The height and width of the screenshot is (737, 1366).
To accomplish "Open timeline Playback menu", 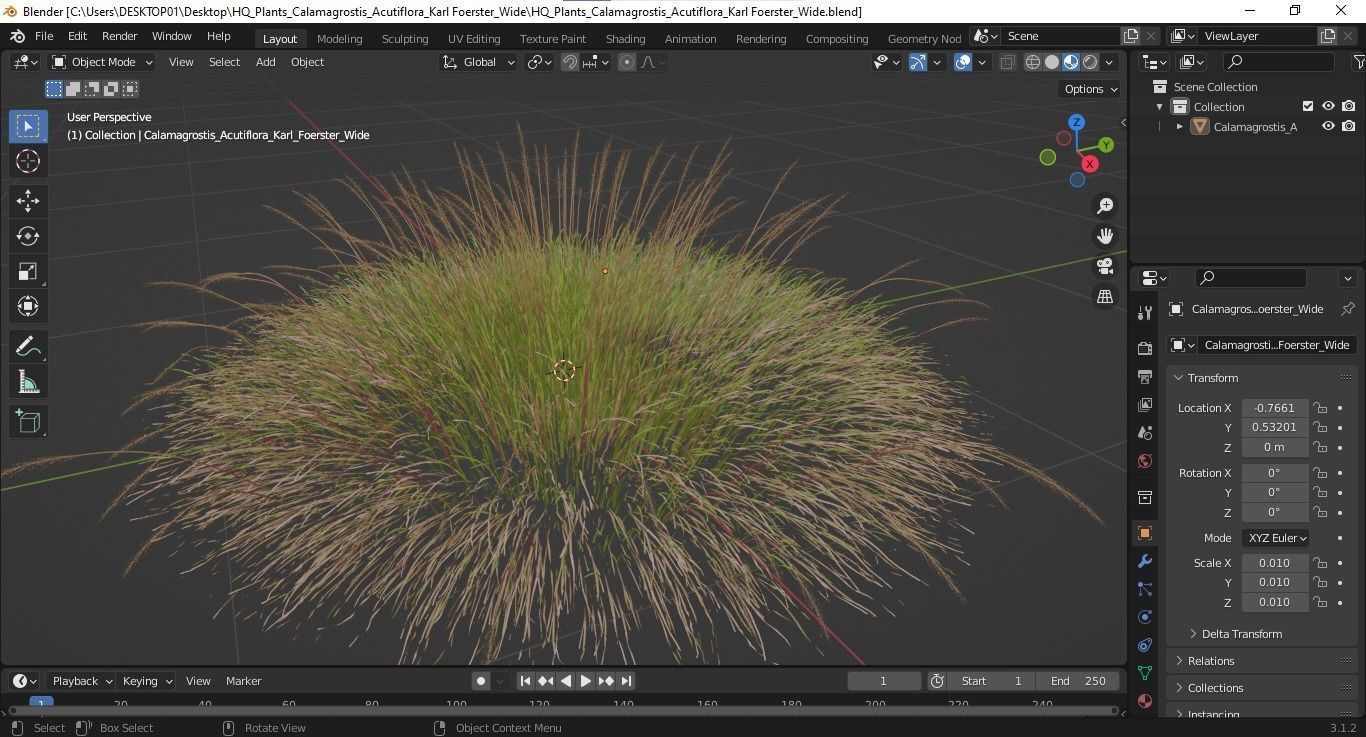I will pyautogui.click(x=81, y=681).
